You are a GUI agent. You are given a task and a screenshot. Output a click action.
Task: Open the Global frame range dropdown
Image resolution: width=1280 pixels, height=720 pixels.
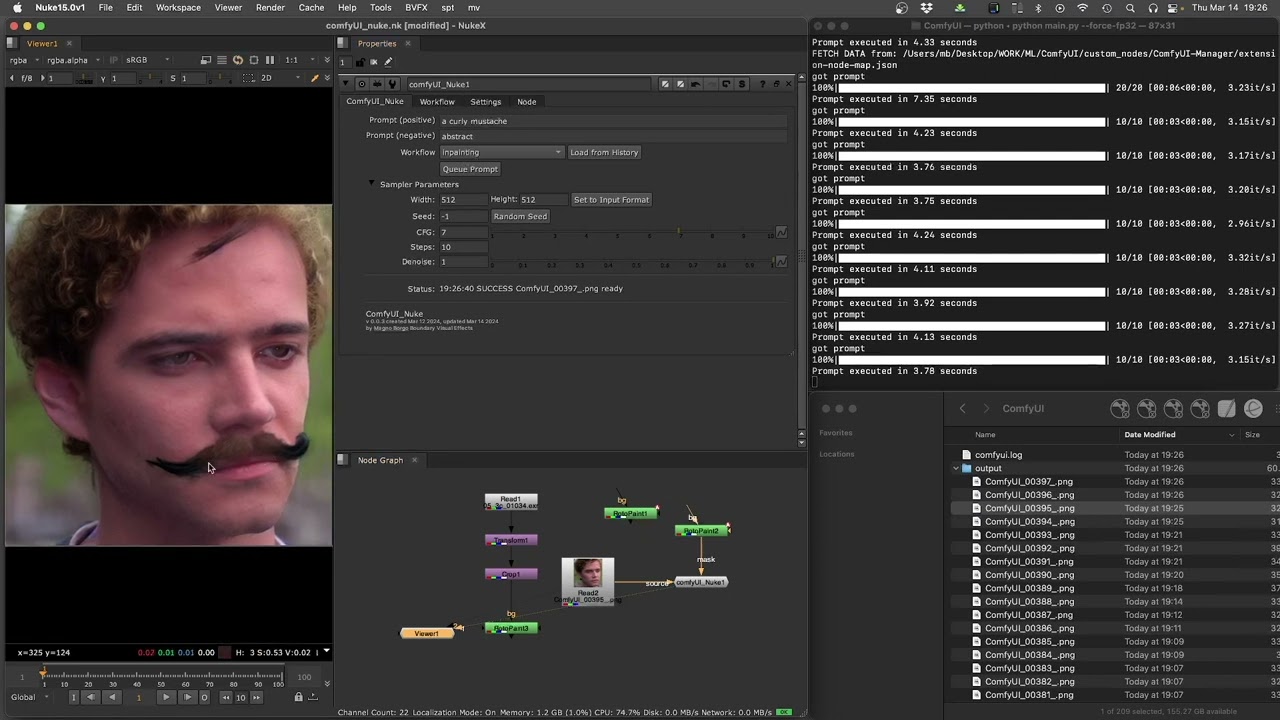[27, 697]
